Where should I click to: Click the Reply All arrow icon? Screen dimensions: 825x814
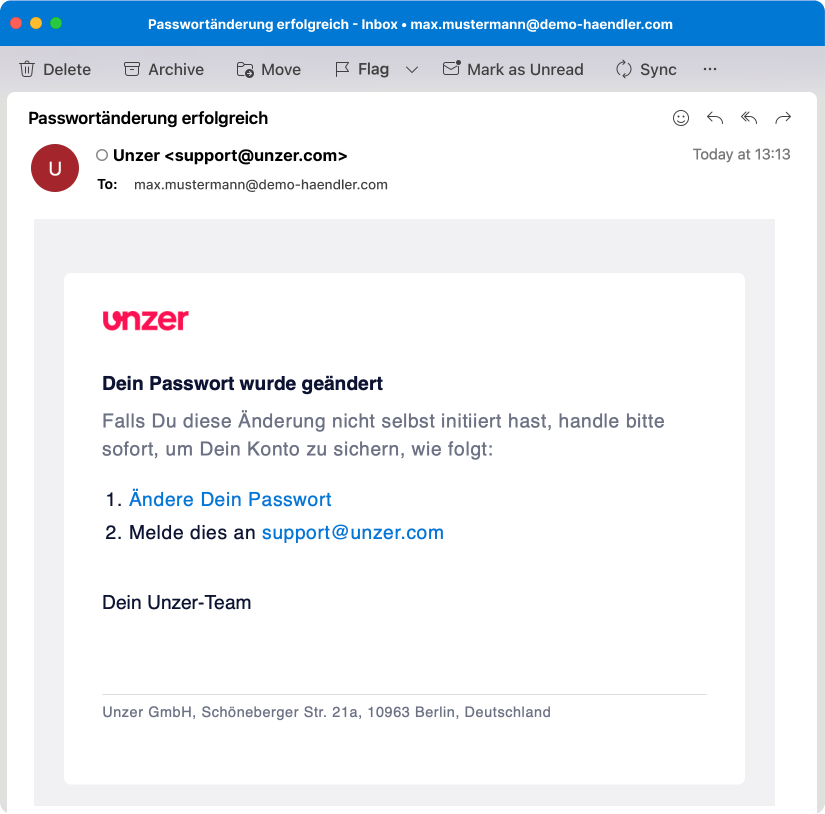(749, 118)
